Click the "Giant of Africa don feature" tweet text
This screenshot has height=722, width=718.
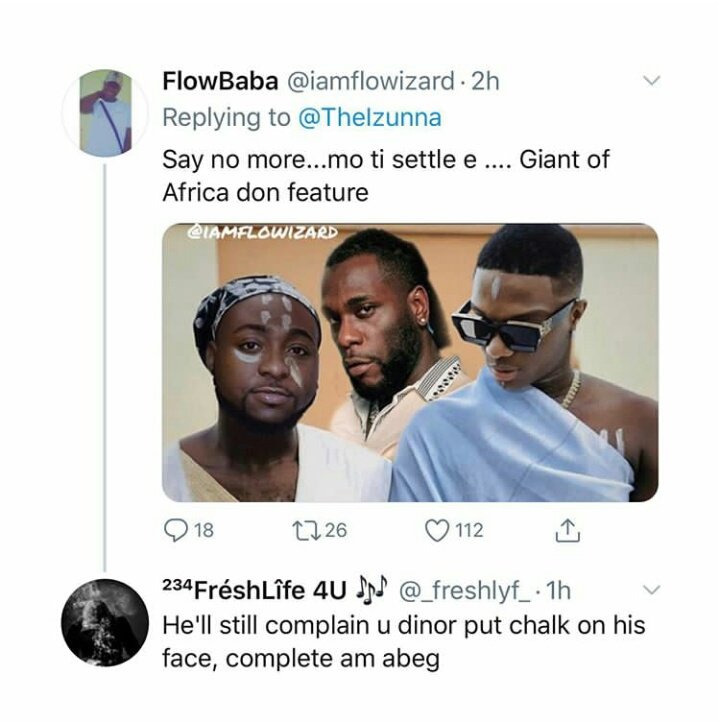pyautogui.click(x=386, y=175)
